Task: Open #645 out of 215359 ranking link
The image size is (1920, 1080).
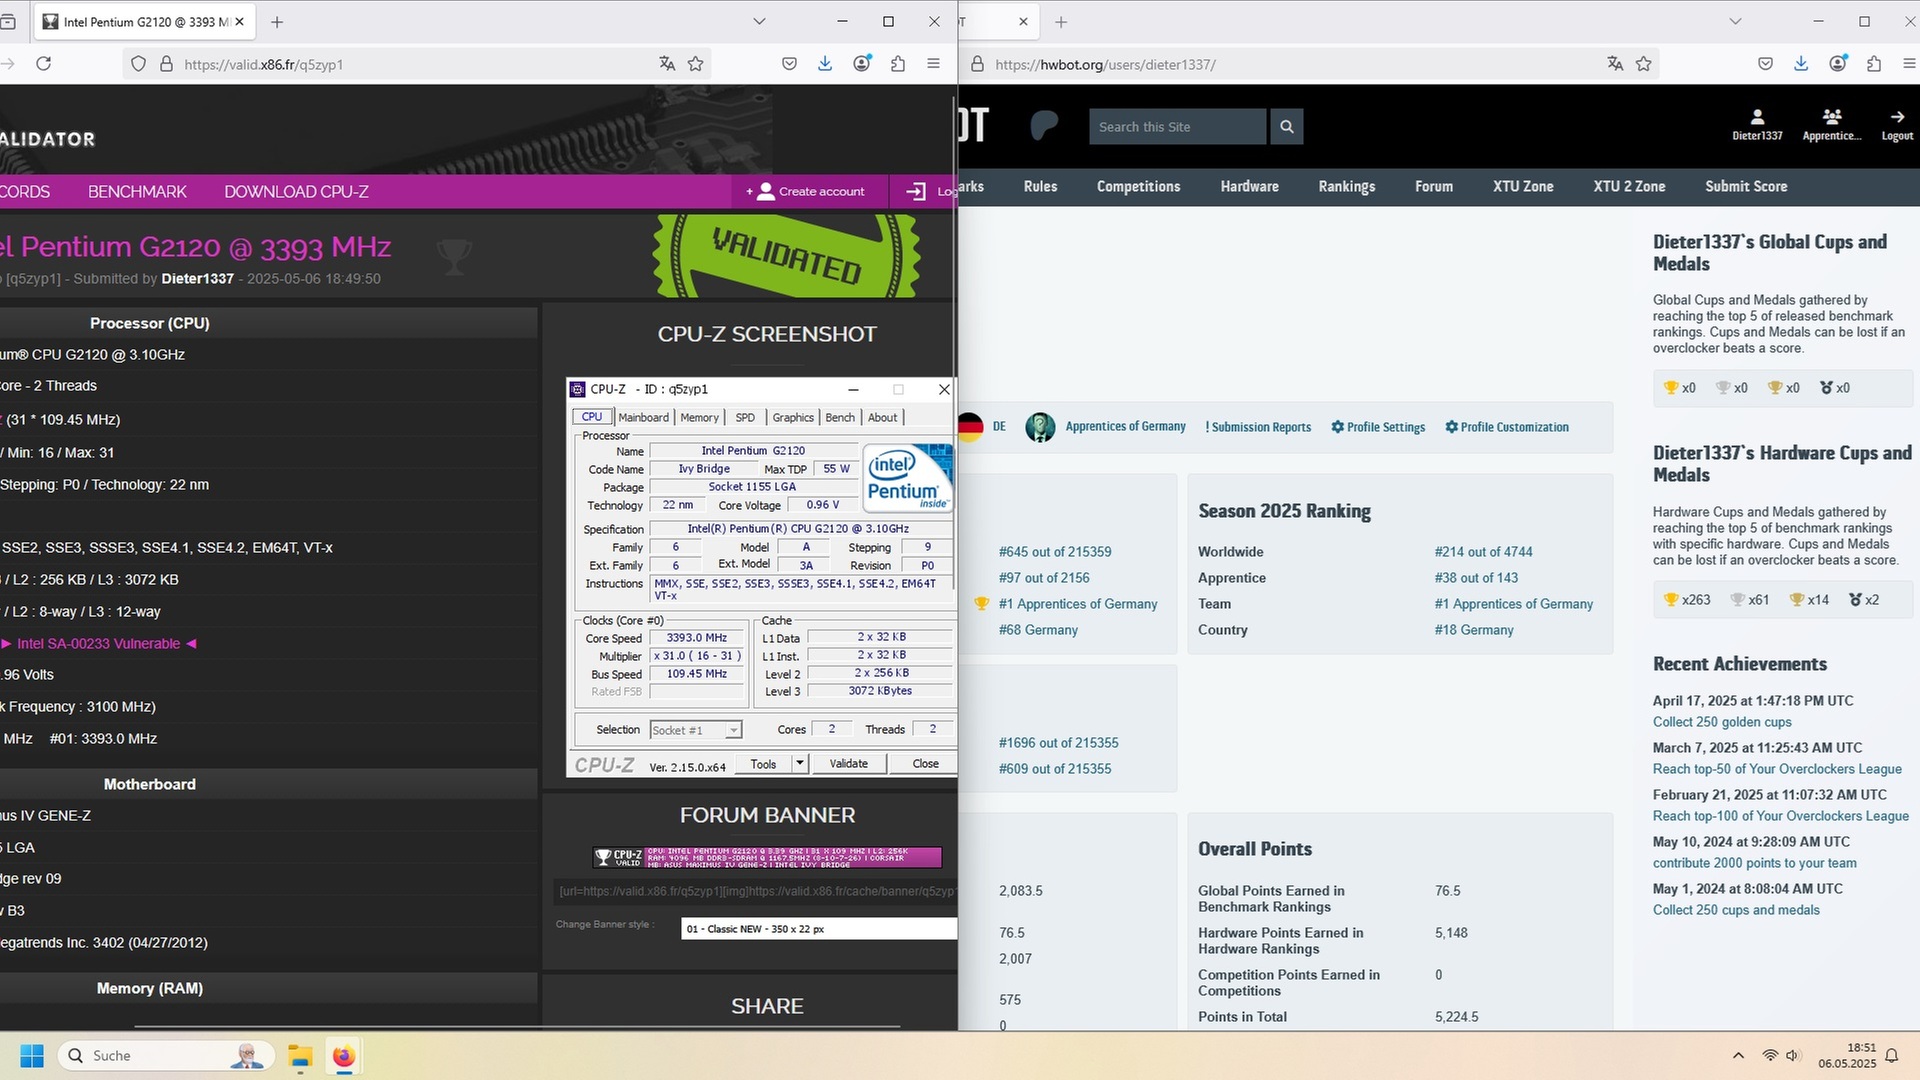Action: pos(1055,552)
